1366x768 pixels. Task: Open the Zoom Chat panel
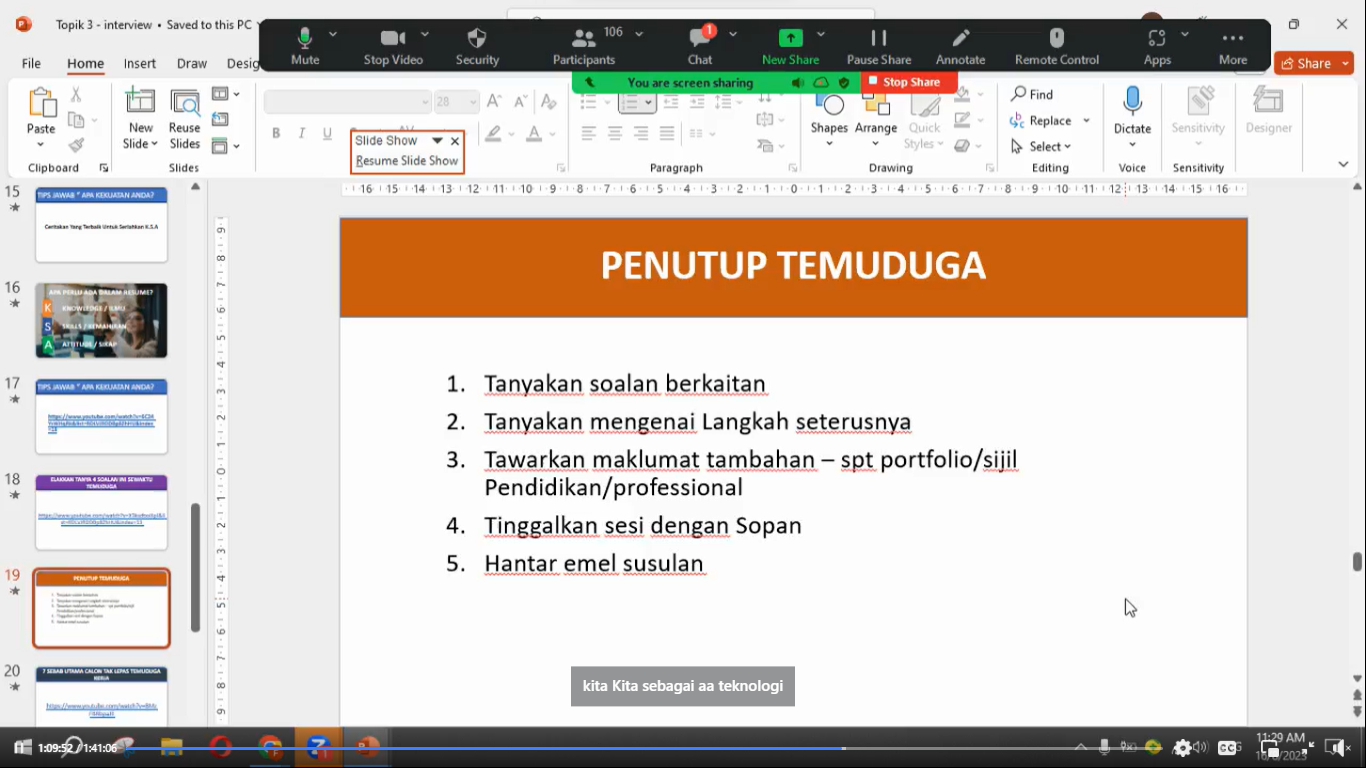(x=700, y=47)
